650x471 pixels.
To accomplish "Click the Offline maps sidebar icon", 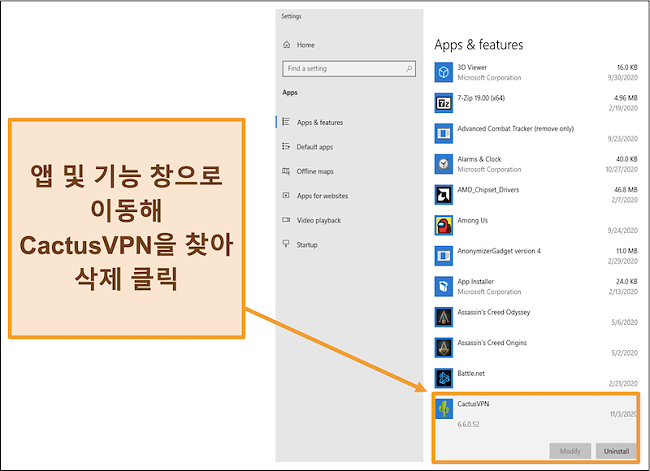I will click(286, 171).
